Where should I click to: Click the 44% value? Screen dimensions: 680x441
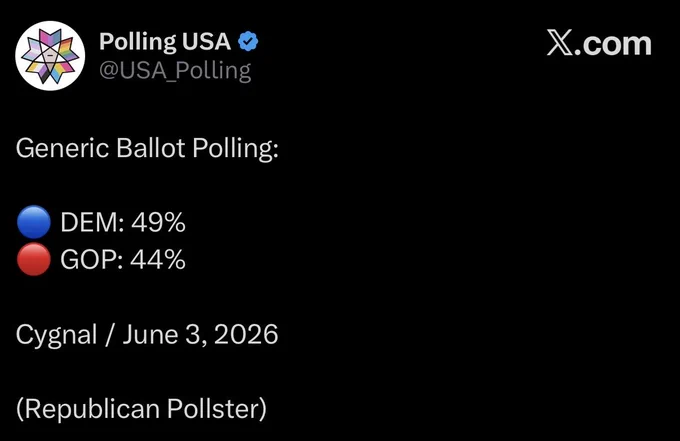tap(158, 260)
